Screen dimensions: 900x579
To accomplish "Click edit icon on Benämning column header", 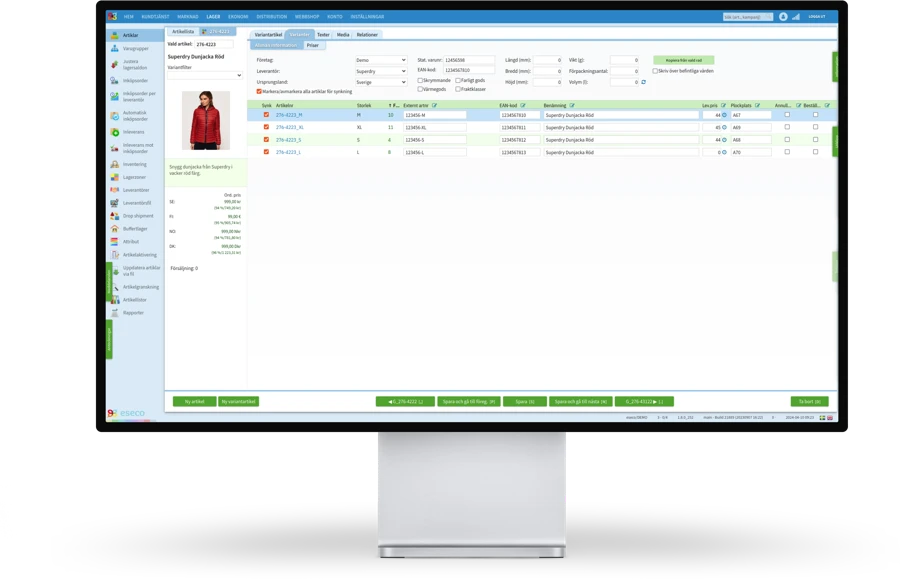I will [x=571, y=105].
